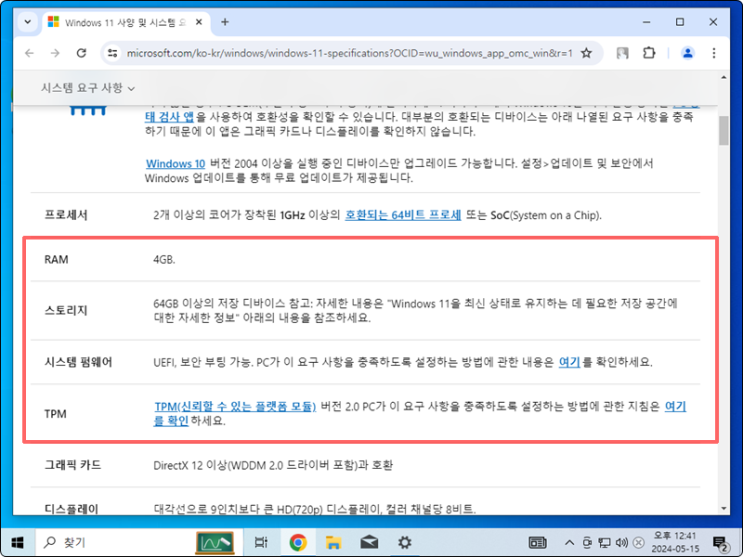Select the 스토리지 row label
The height and width of the screenshot is (557, 743).
(66, 310)
